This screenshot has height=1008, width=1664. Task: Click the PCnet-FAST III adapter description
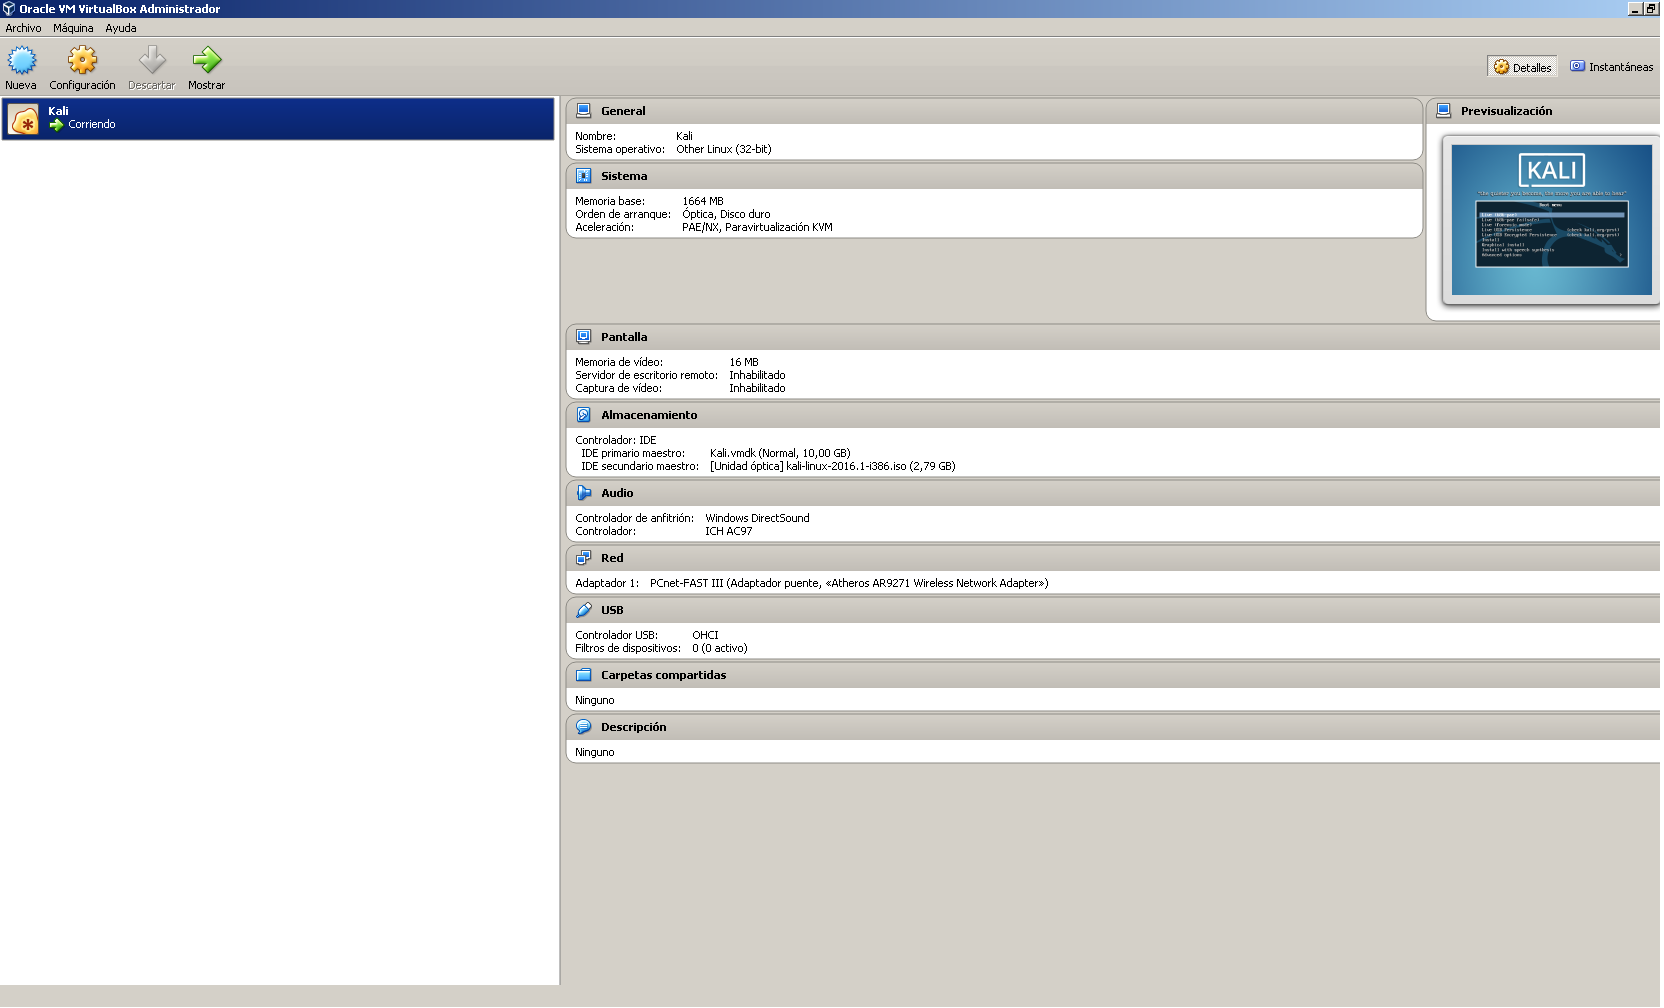[x=849, y=584]
